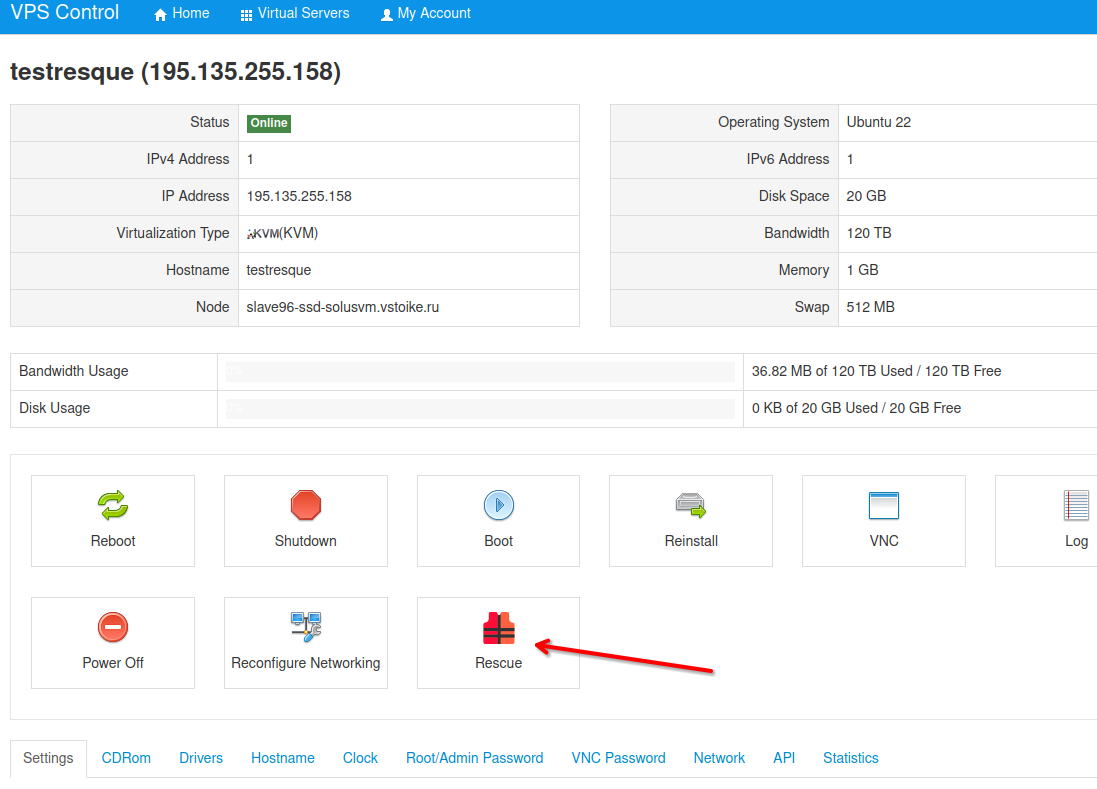Image resolution: width=1097 pixels, height=789 pixels.
Task: Open the Drivers tab
Action: click(201, 758)
